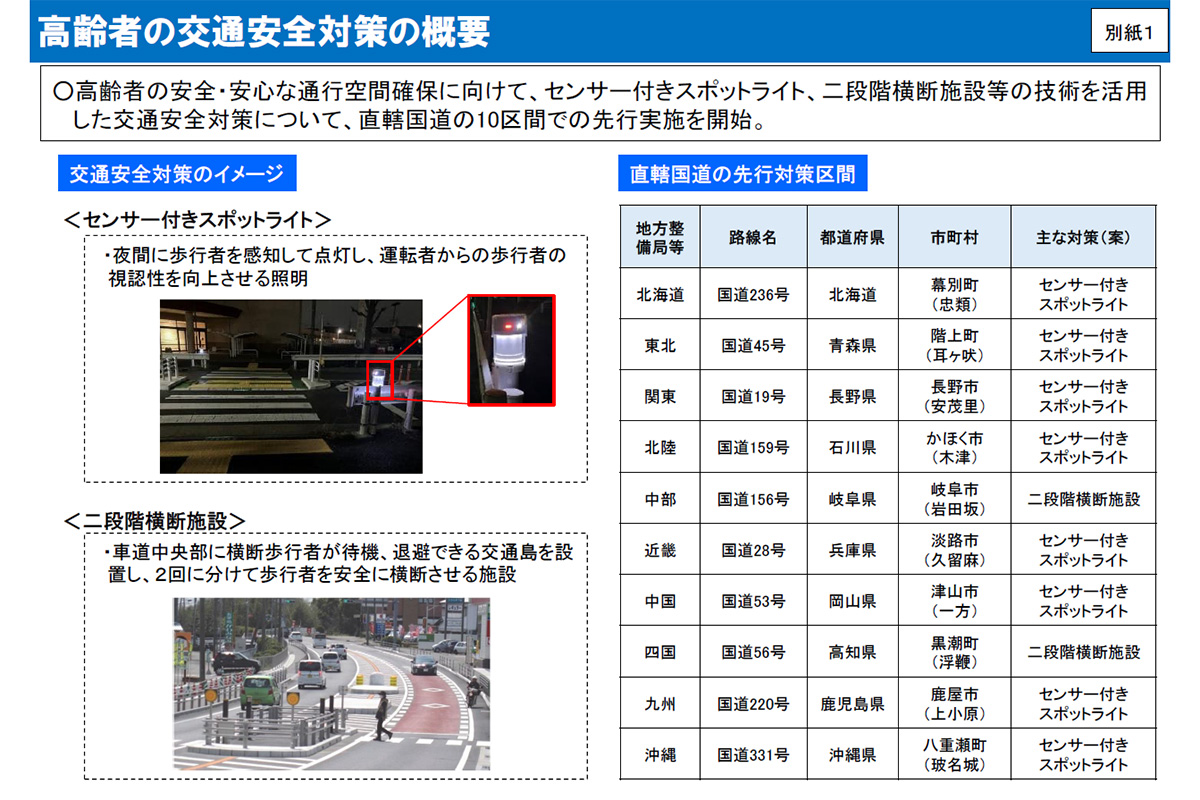Image resolution: width=1200 pixels, height=800 pixels.
Task: Click 二段階横断施設 in the 中部 row
Action: (x=1083, y=499)
